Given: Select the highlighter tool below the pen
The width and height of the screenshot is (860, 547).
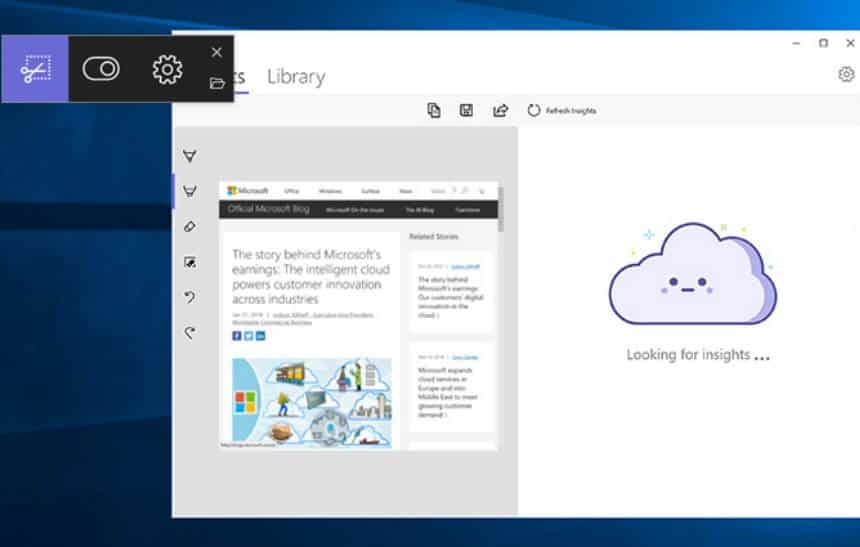Looking at the screenshot, I should coord(190,191).
